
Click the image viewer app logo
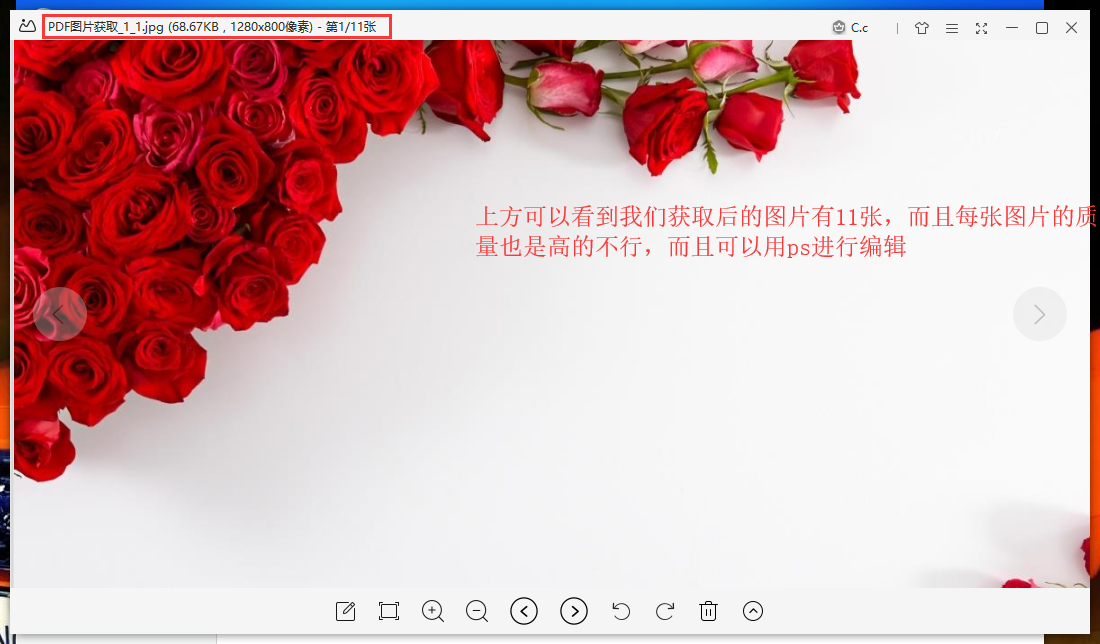(27, 27)
